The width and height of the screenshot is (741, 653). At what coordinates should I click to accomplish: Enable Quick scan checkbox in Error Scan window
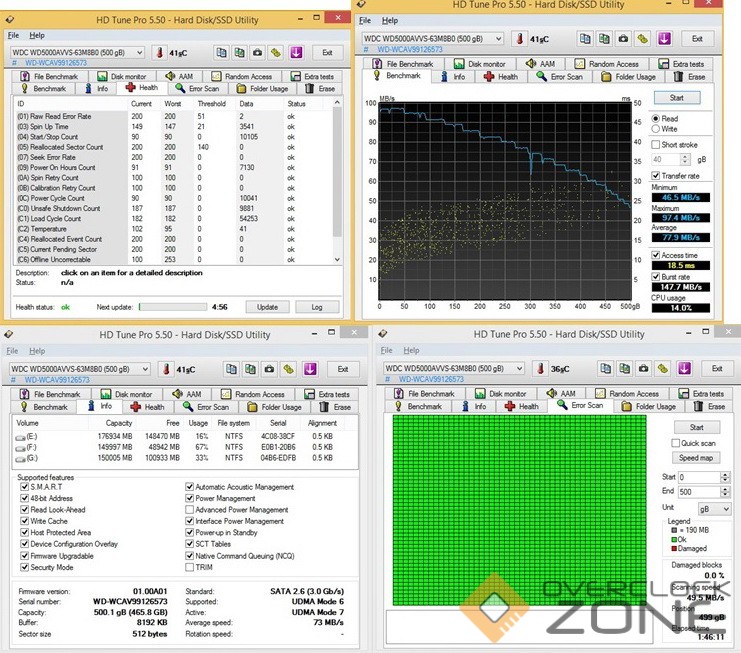coord(675,443)
